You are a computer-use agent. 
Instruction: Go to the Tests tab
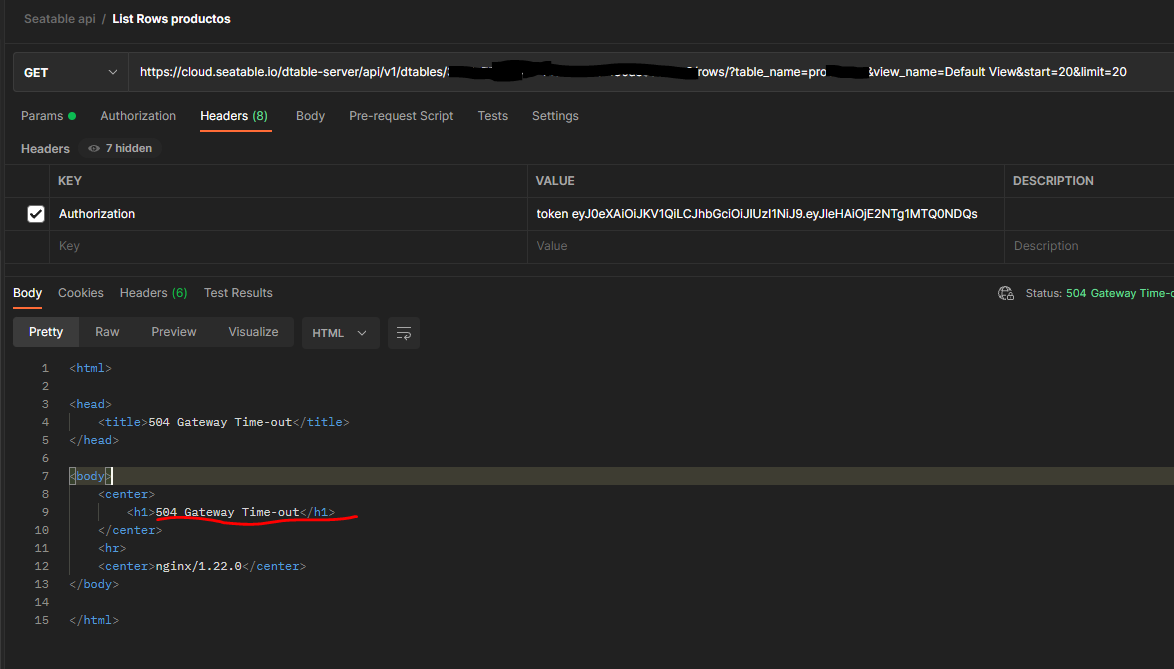pyautogui.click(x=492, y=116)
